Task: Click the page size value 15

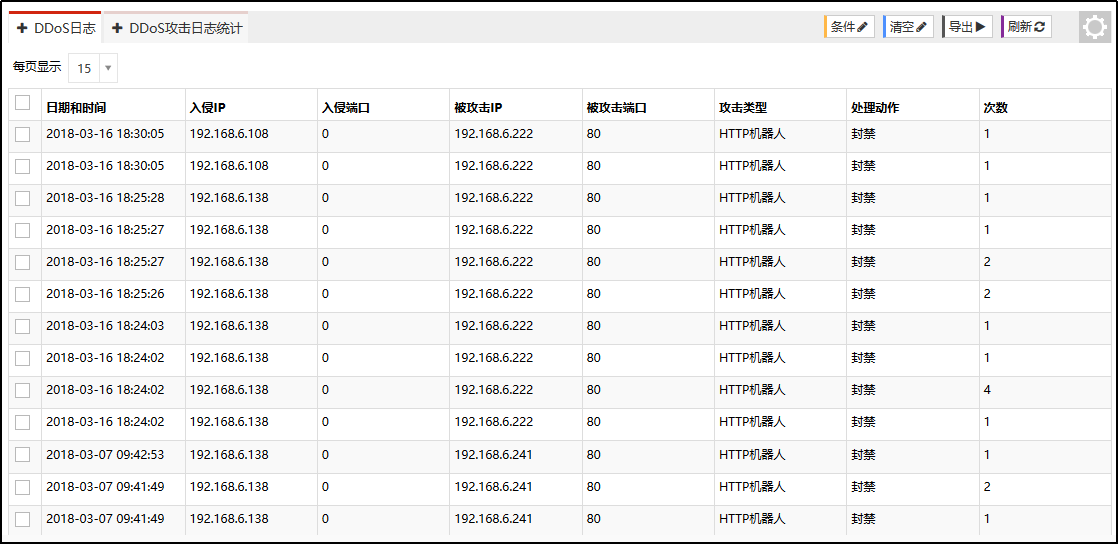Action: pos(84,68)
